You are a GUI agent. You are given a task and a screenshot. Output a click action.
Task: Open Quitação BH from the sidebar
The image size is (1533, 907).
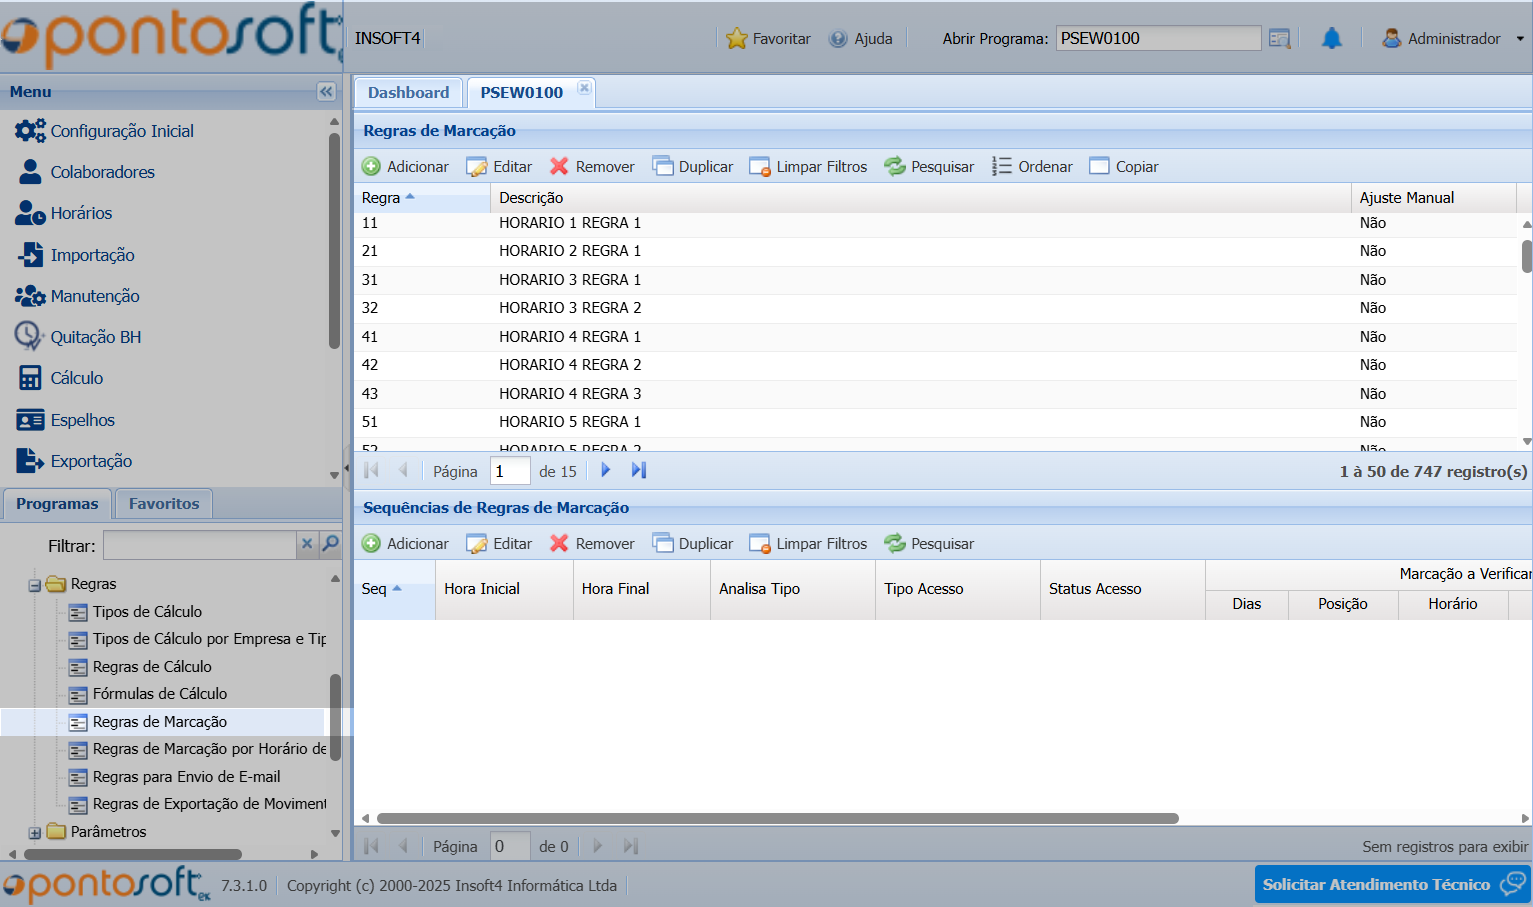tap(95, 337)
